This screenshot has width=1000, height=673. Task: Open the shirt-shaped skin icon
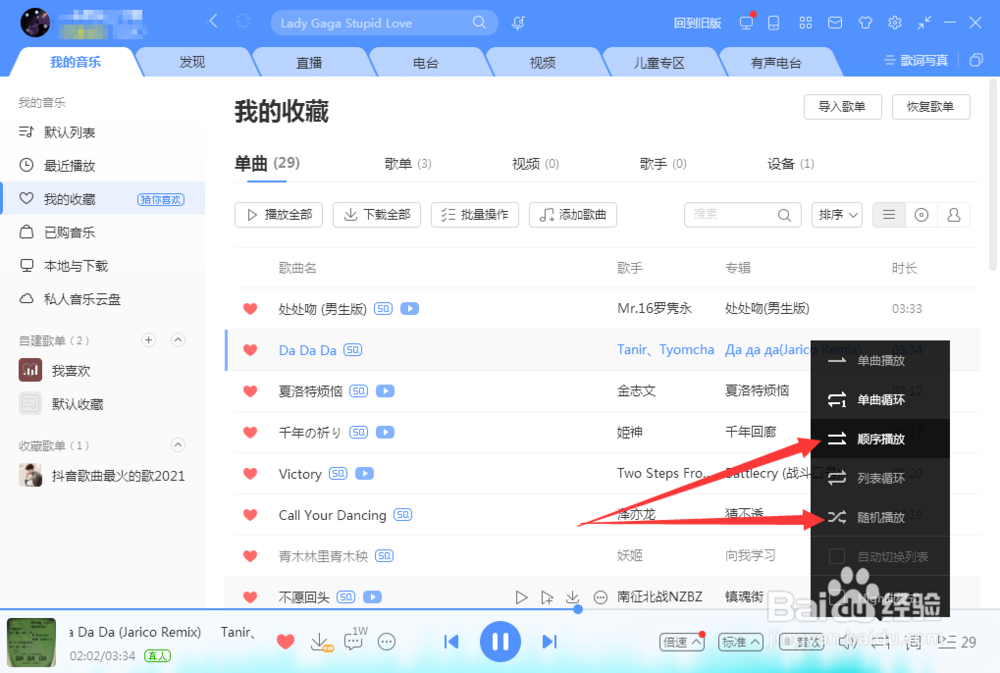[x=865, y=23]
